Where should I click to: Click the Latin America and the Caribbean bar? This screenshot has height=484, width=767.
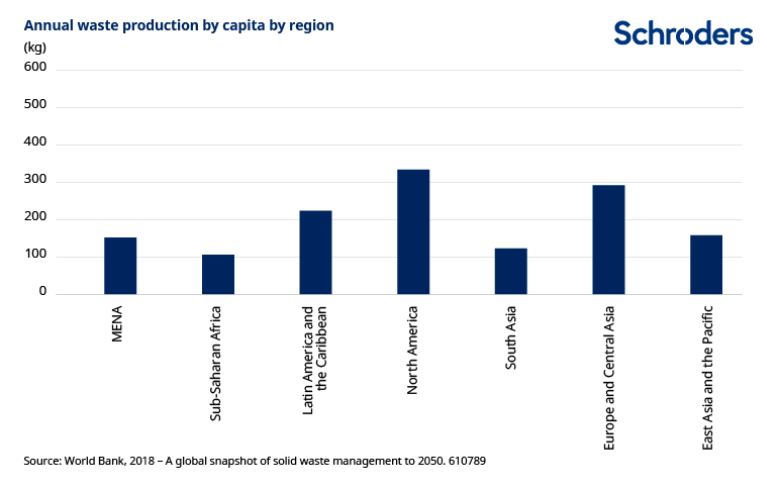point(315,252)
